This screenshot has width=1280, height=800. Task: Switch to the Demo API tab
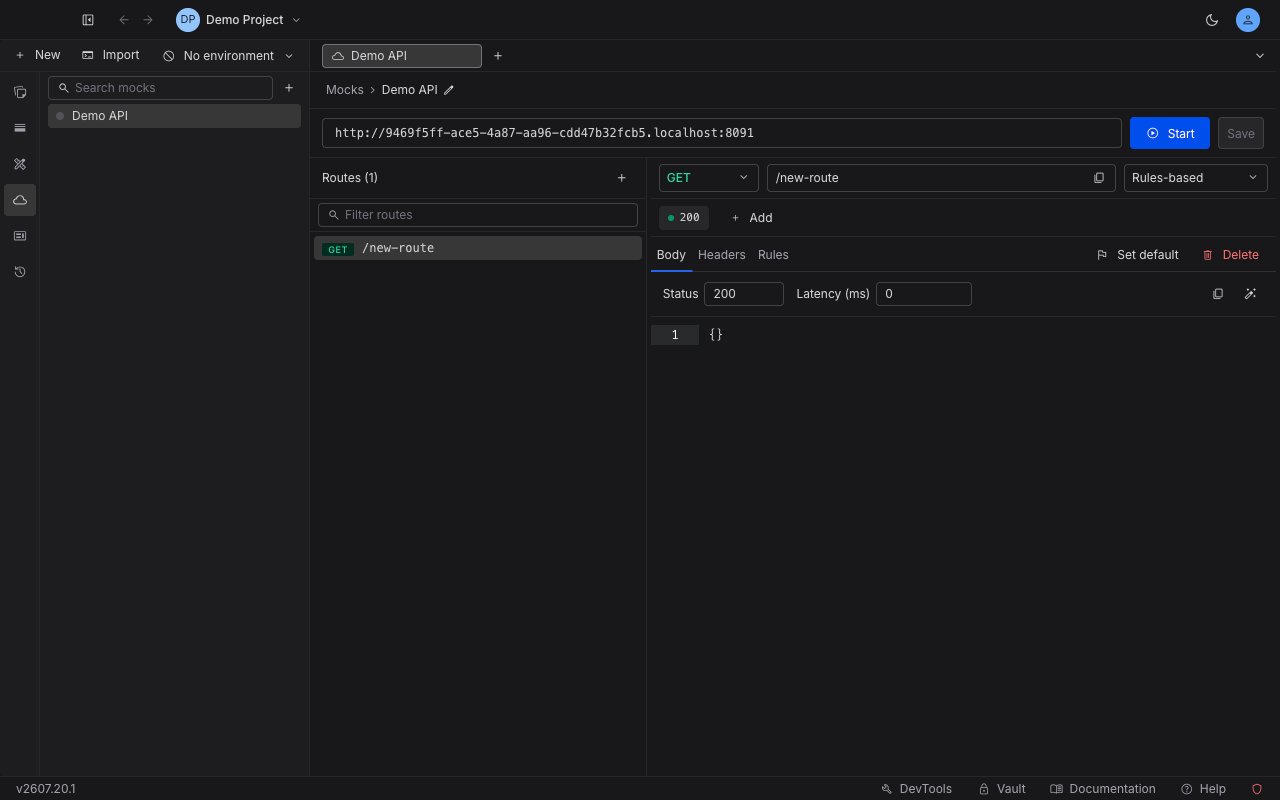coord(401,56)
